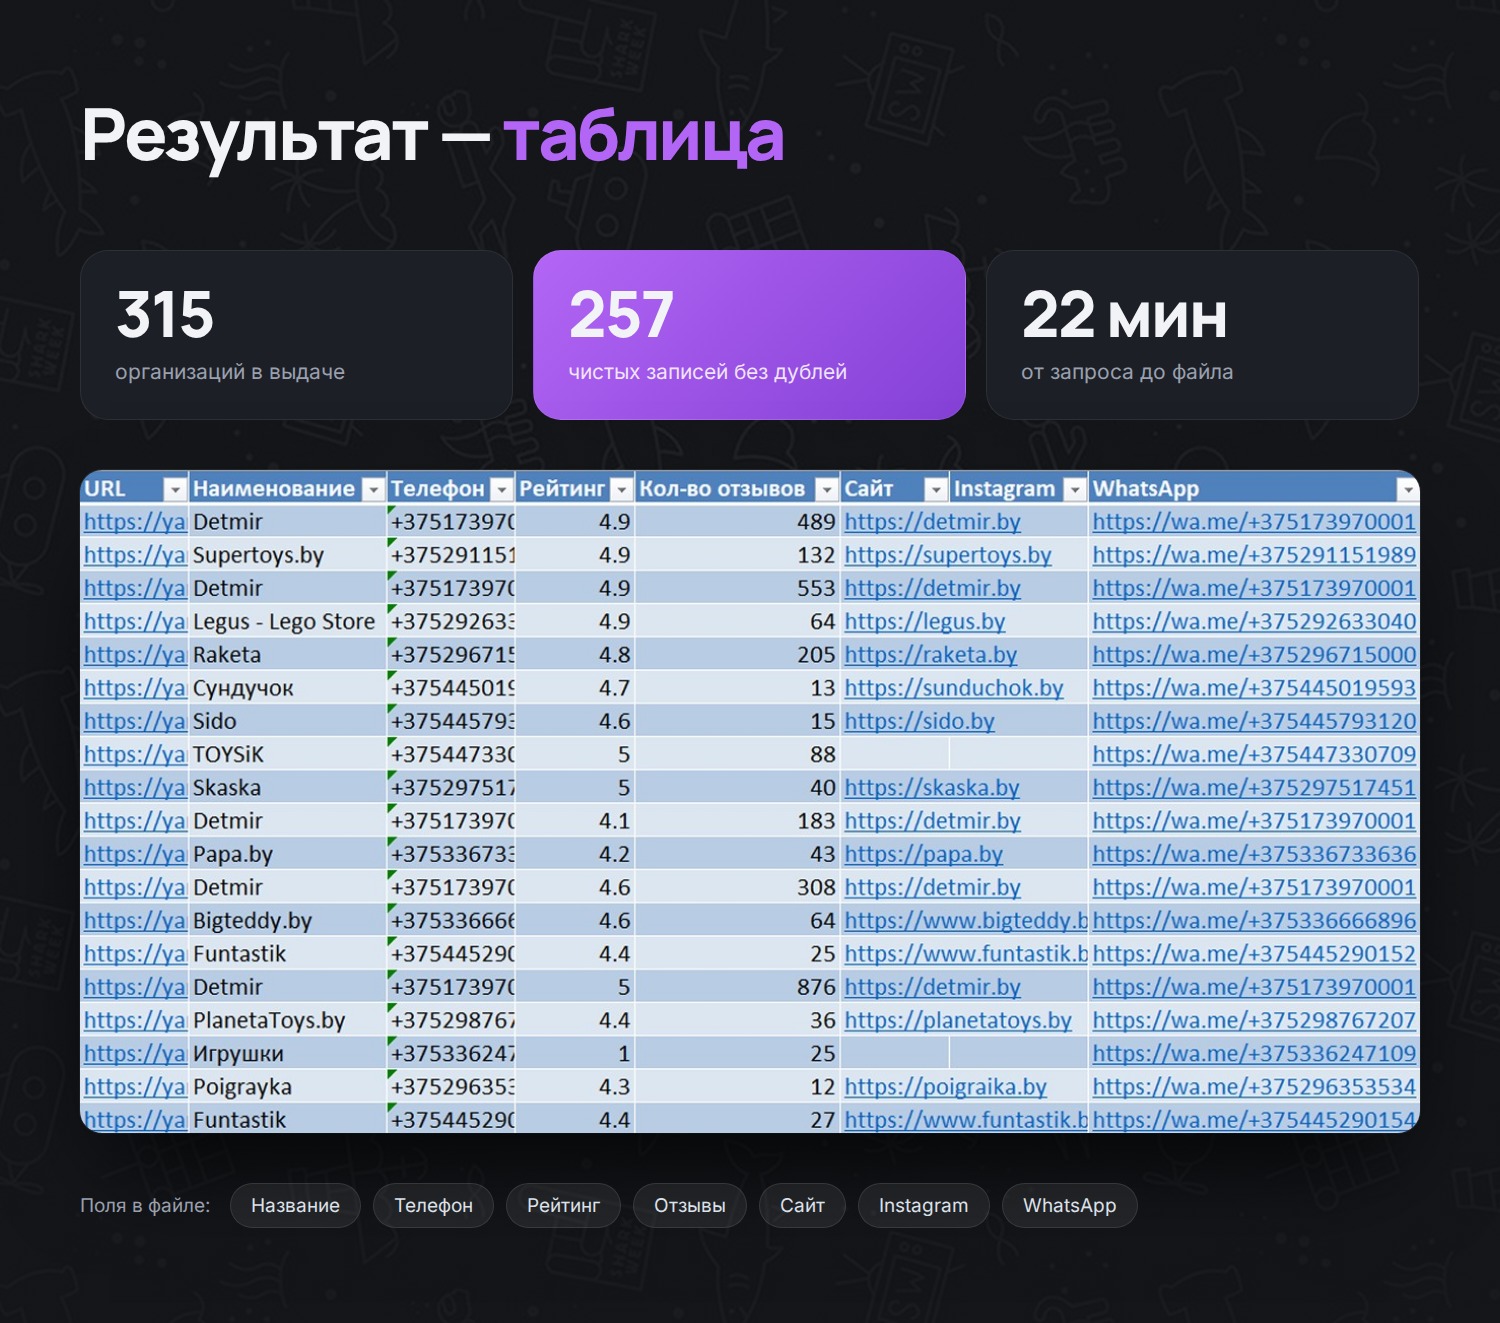The image size is (1500, 1323).
Task: Open the WhatsApp column filter dropdown
Action: (1407, 489)
